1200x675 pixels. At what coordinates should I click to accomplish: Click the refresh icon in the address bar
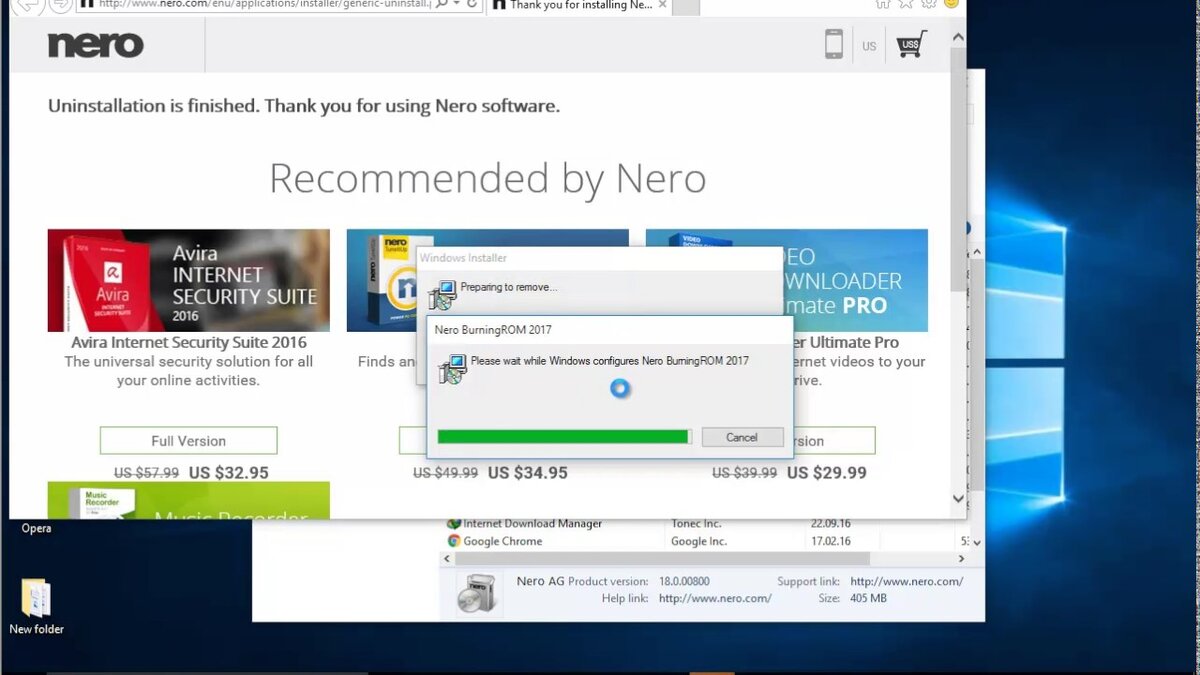pyautogui.click(x=472, y=5)
